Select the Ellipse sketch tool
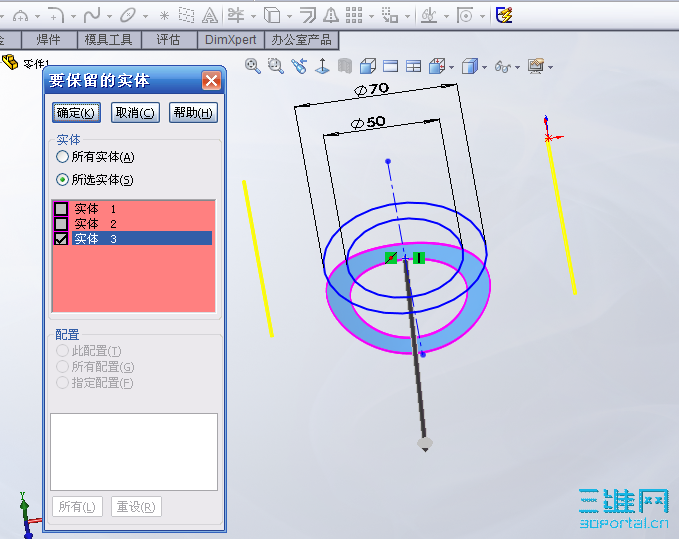Screen dimensions: 679x539 pyautogui.click(x=128, y=16)
